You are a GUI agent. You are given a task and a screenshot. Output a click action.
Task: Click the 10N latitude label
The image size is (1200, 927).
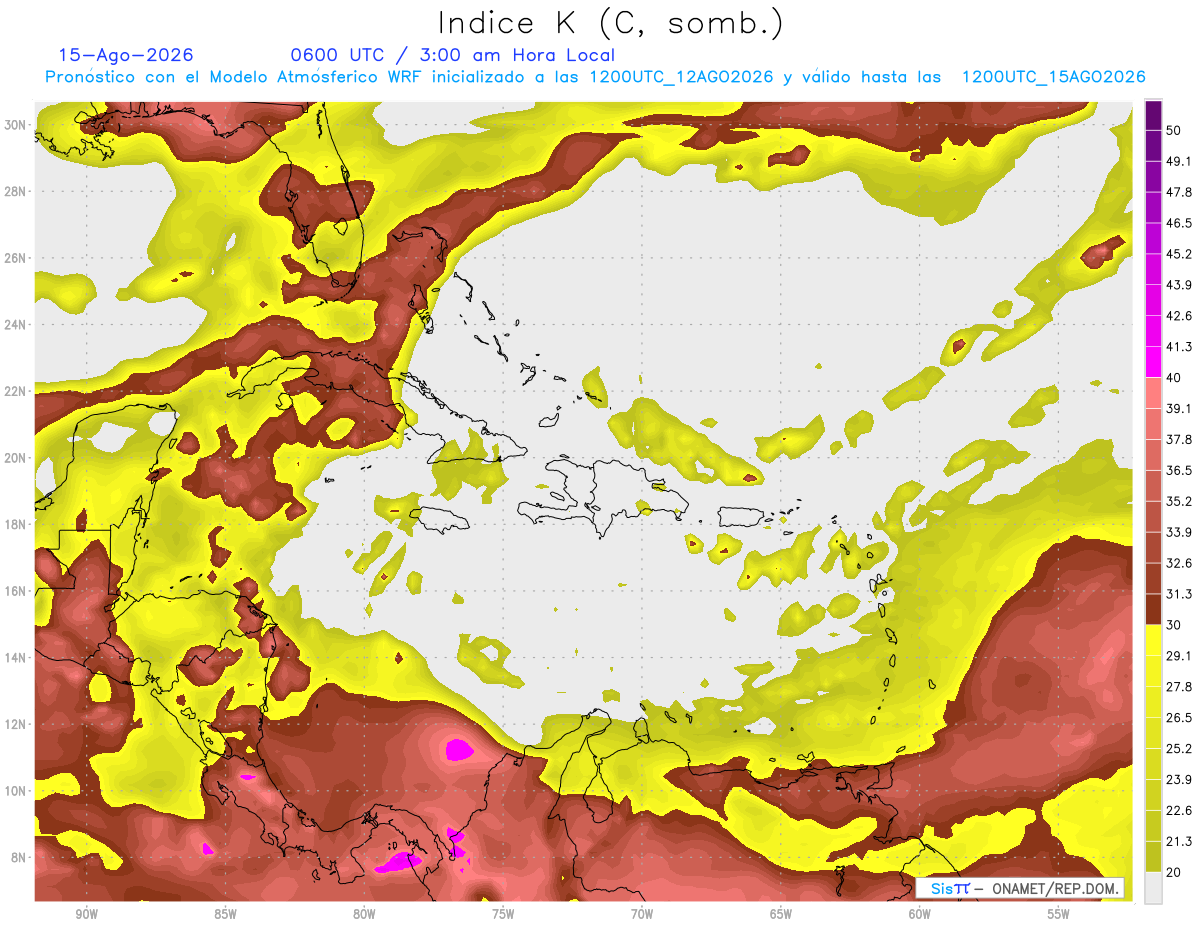click(x=16, y=791)
